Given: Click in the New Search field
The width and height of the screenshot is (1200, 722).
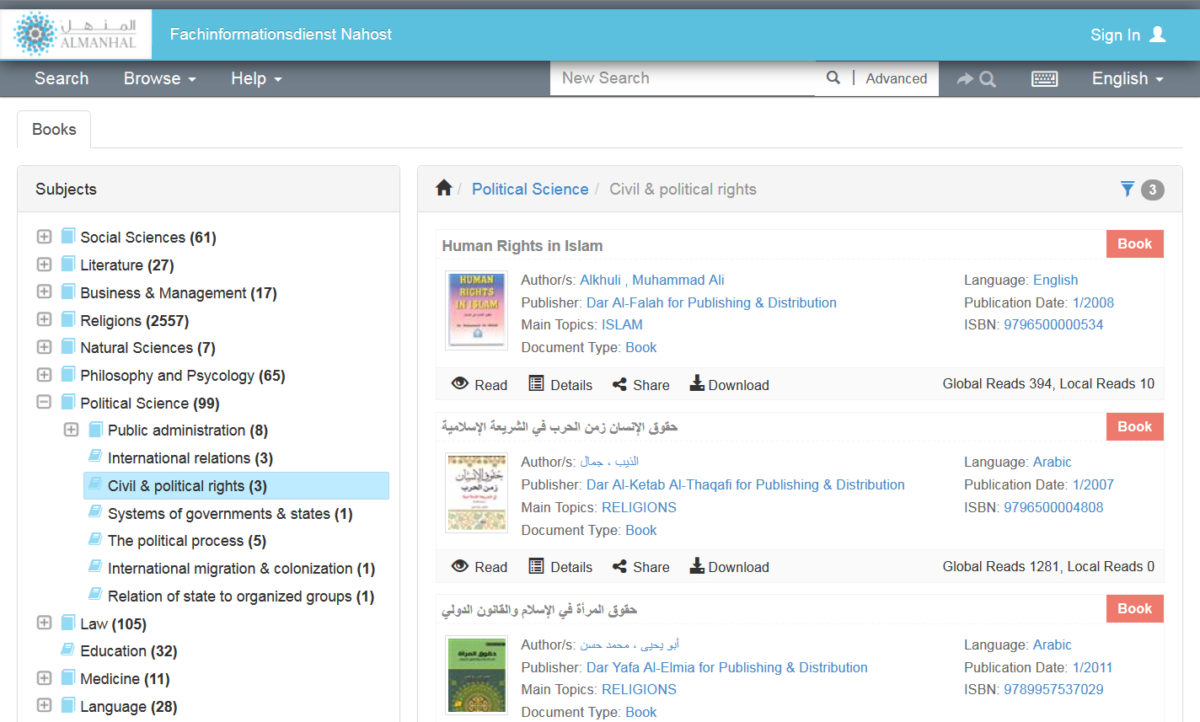Looking at the screenshot, I should pyautogui.click(x=683, y=78).
